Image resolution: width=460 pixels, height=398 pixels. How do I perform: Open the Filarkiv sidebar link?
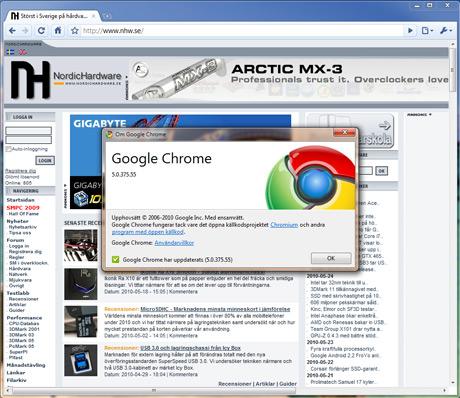point(16,380)
